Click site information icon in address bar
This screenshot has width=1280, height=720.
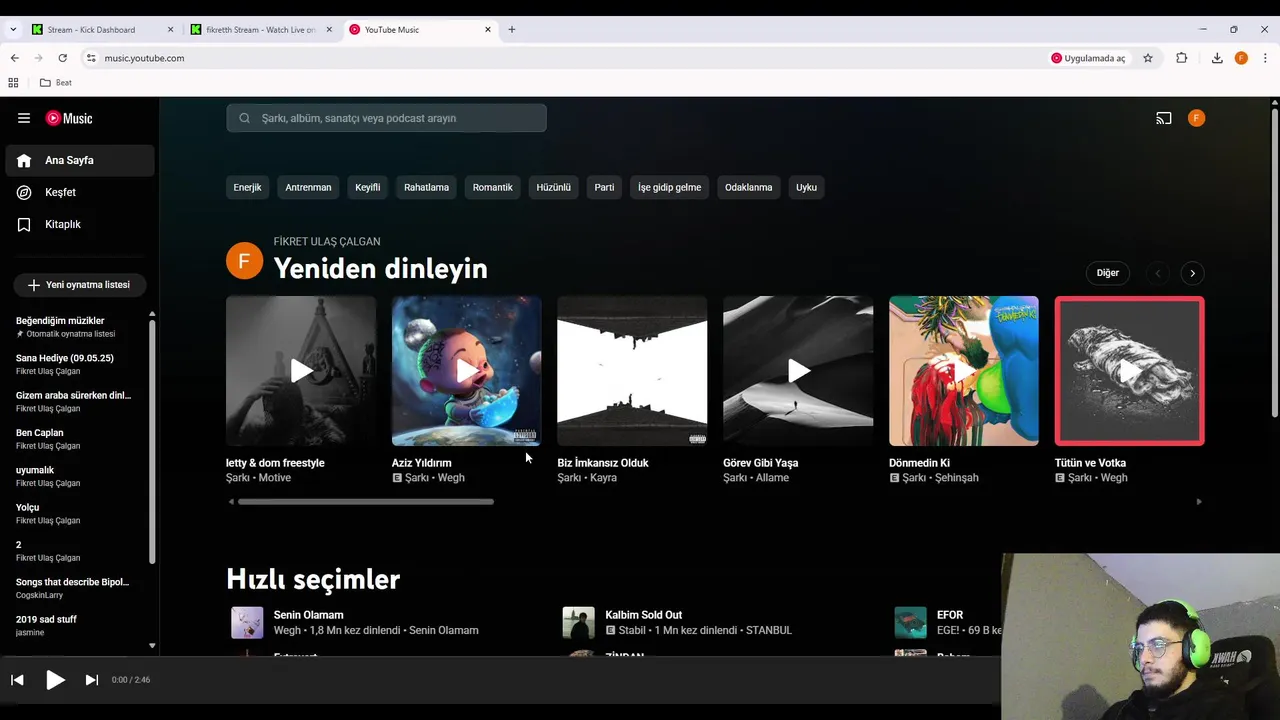coord(91,58)
